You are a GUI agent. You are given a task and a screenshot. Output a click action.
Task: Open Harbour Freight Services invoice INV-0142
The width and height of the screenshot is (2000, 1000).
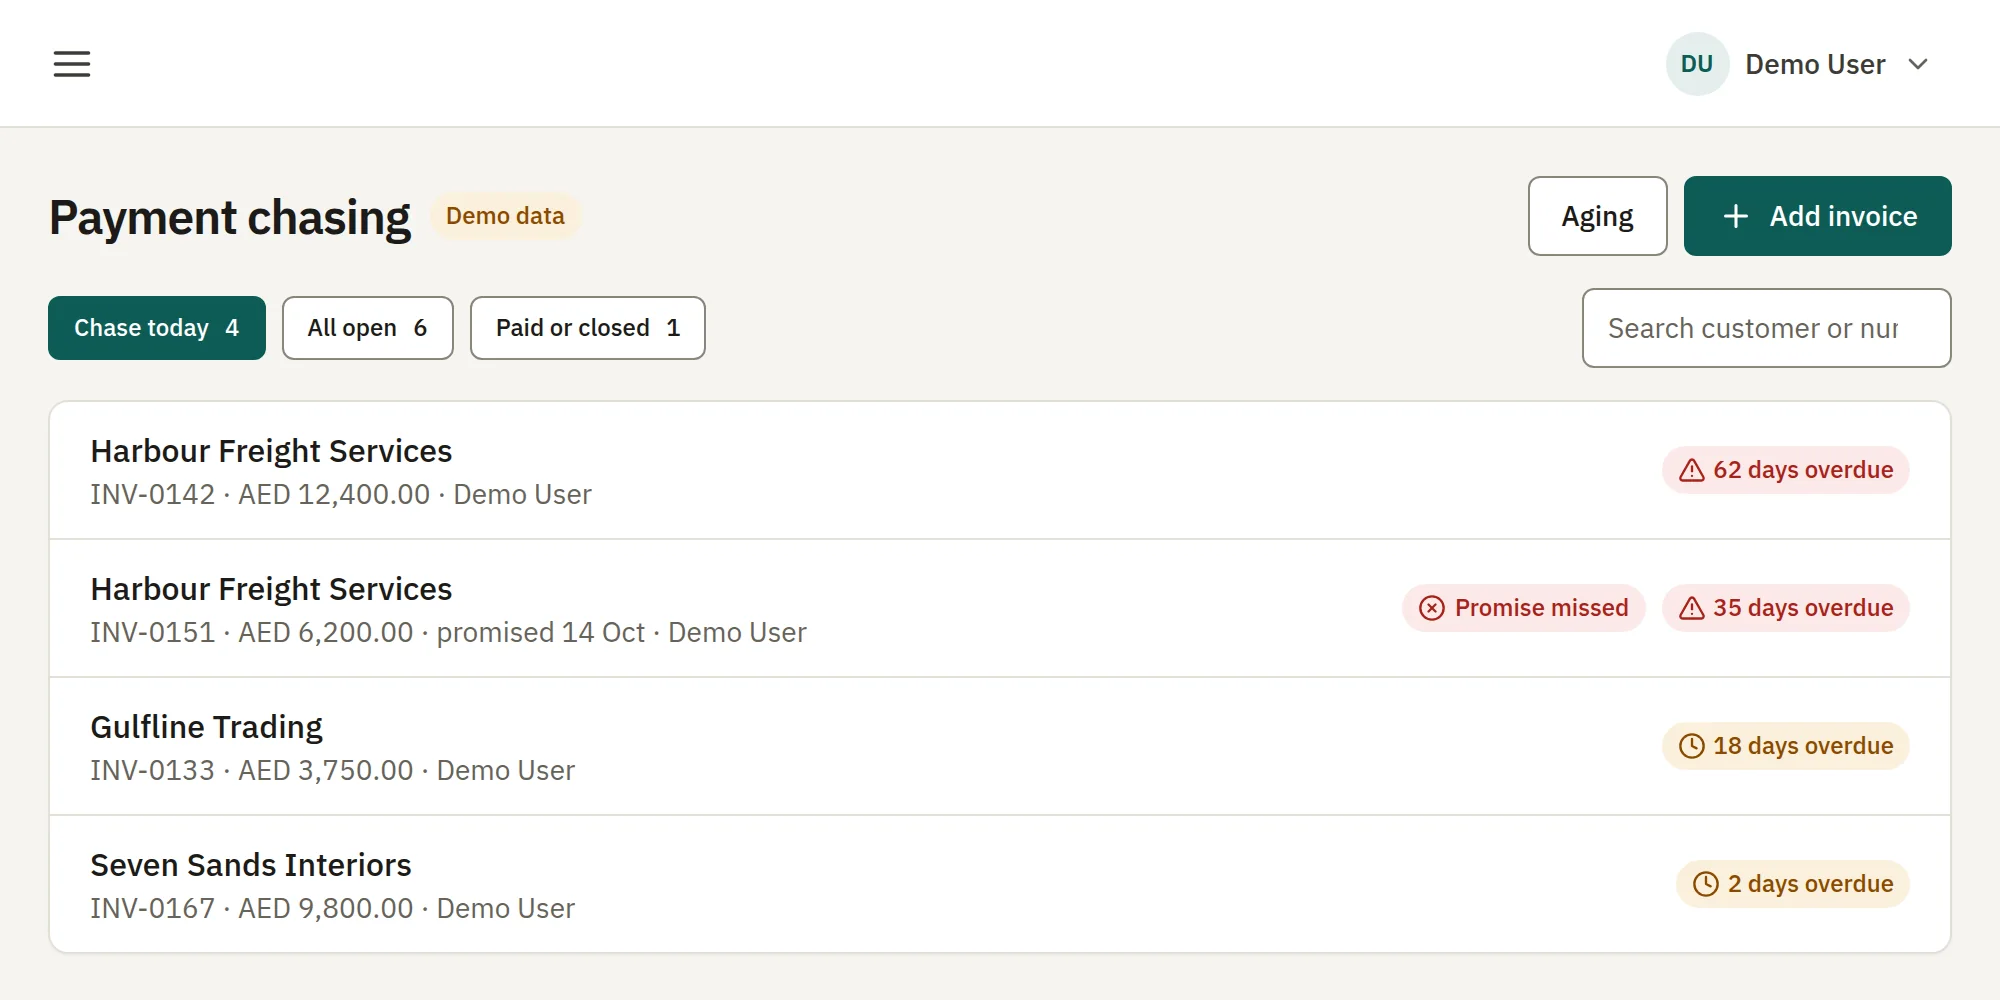point(1000,471)
